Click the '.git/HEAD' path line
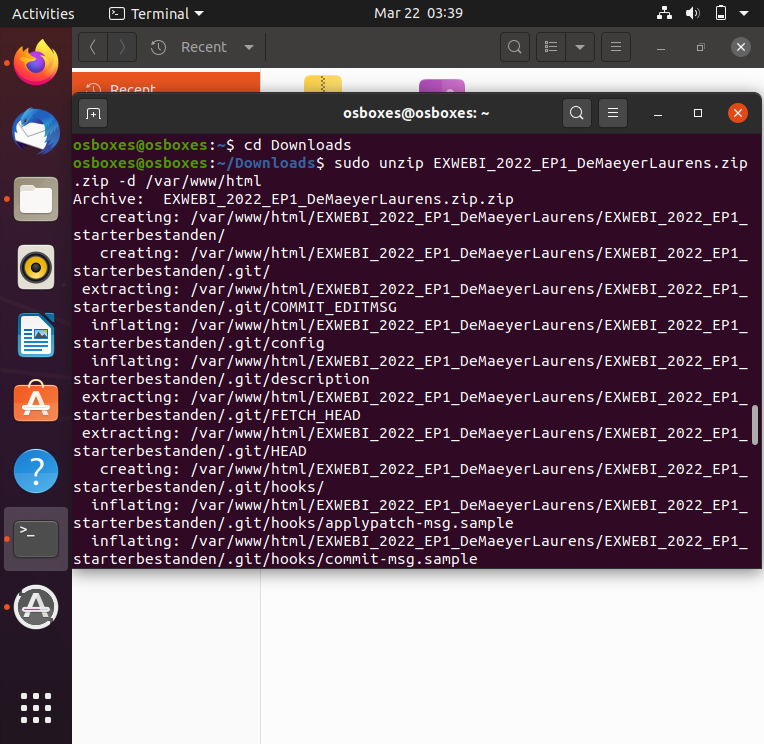 (190, 452)
